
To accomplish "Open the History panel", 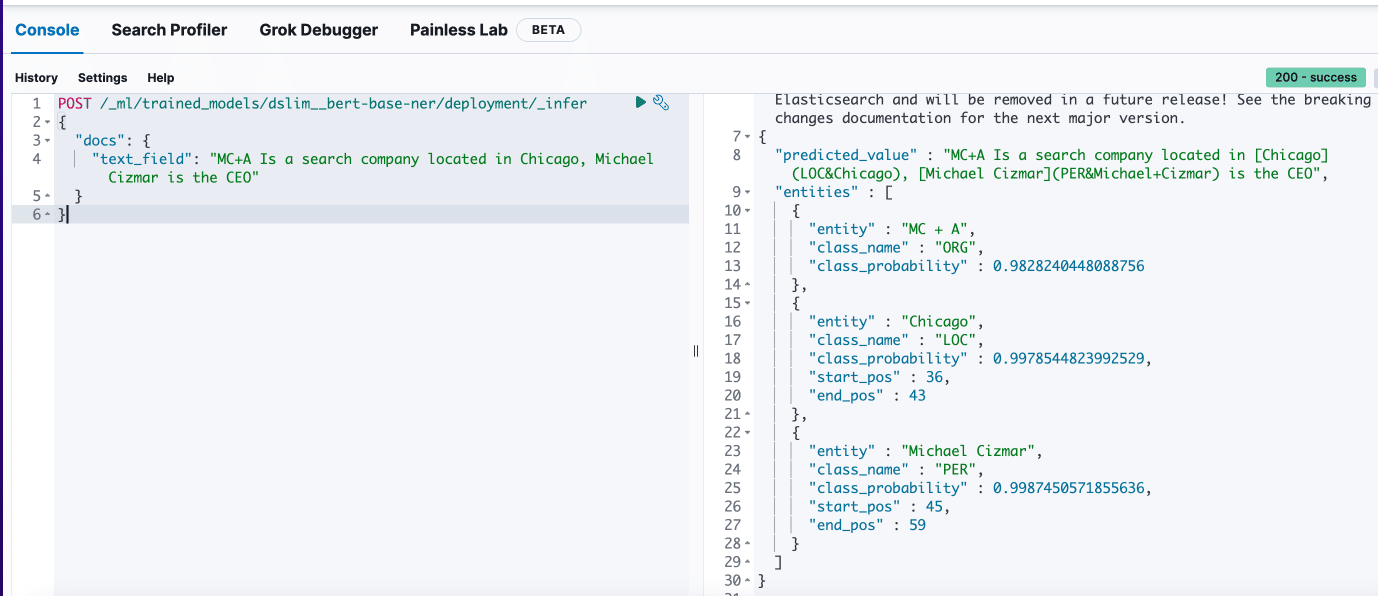I will point(36,78).
